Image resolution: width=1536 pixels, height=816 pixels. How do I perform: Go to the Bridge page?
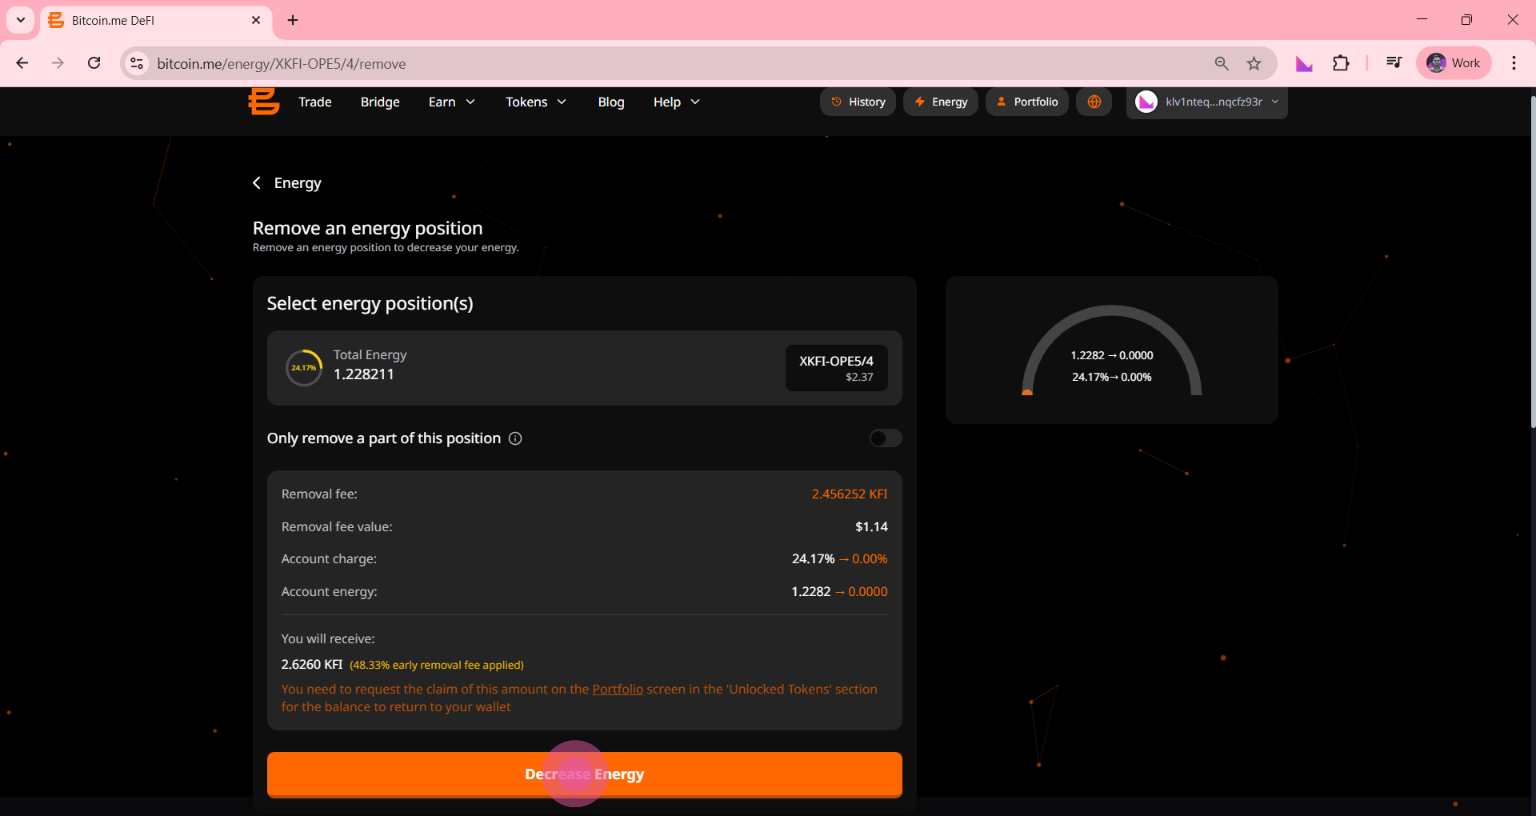point(380,102)
